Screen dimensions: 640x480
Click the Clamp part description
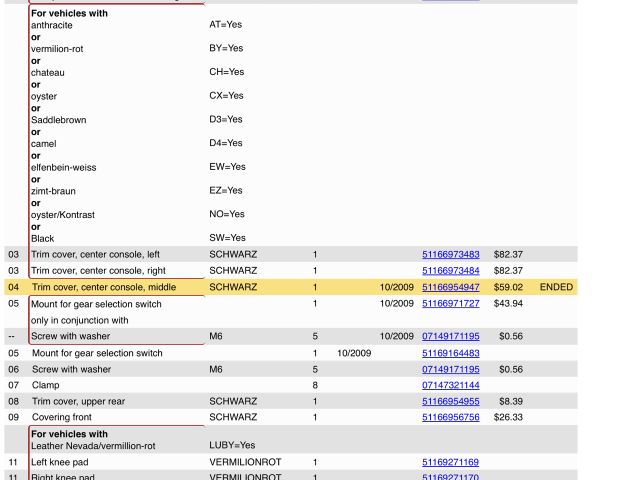(x=45, y=385)
